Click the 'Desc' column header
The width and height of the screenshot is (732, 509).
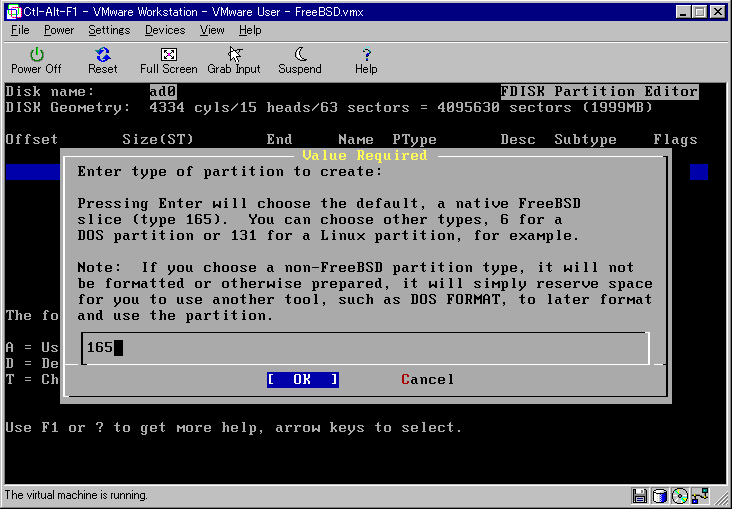(x=518, y=140)
